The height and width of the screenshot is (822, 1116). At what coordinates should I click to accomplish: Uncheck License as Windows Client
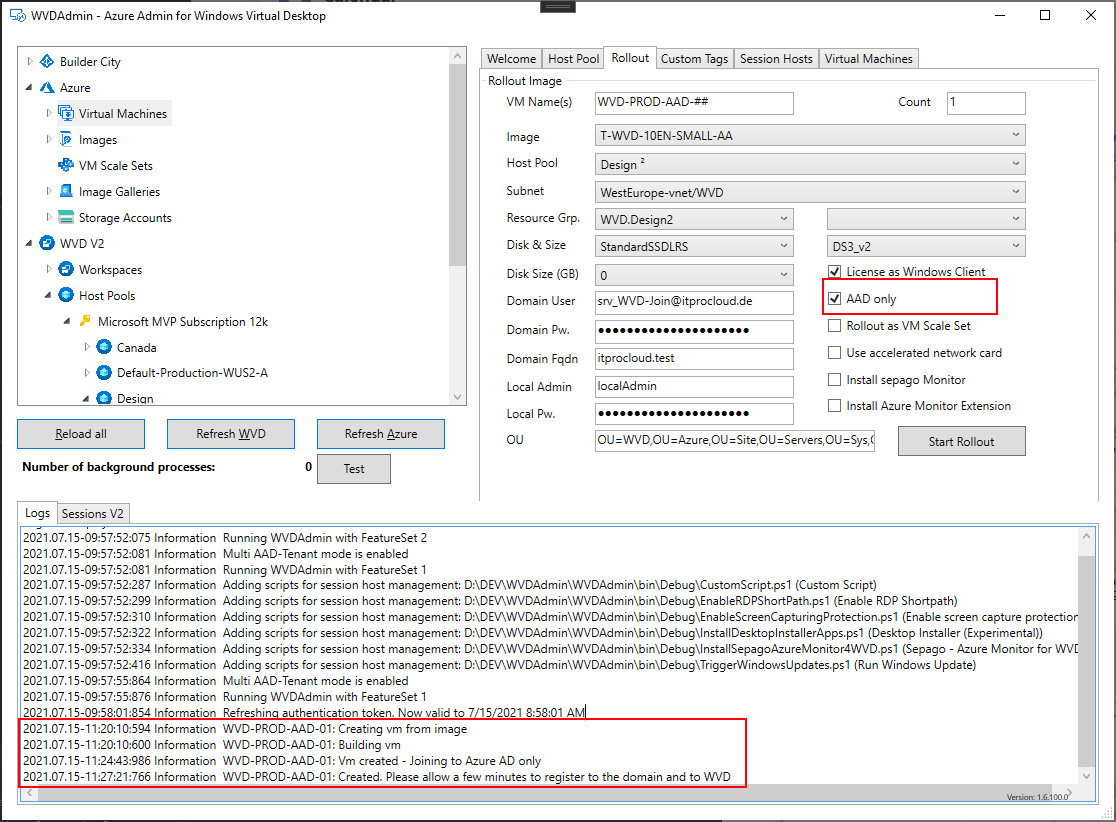pos(834,271)
